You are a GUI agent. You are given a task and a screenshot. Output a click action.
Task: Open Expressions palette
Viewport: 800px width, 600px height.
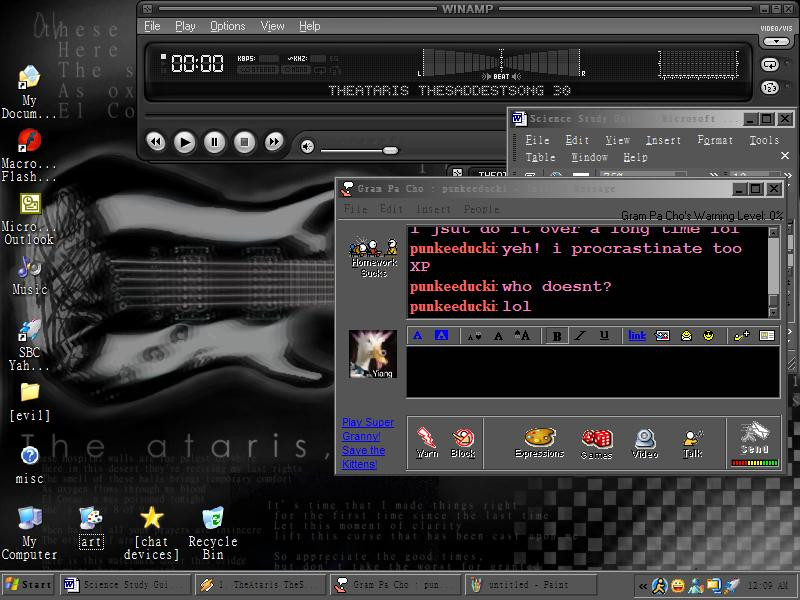coord(539,442)
